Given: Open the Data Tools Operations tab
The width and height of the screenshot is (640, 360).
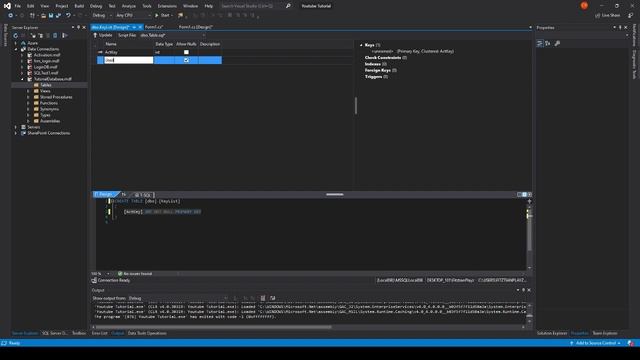Looking at the screenshot, I should coord(147,333).
